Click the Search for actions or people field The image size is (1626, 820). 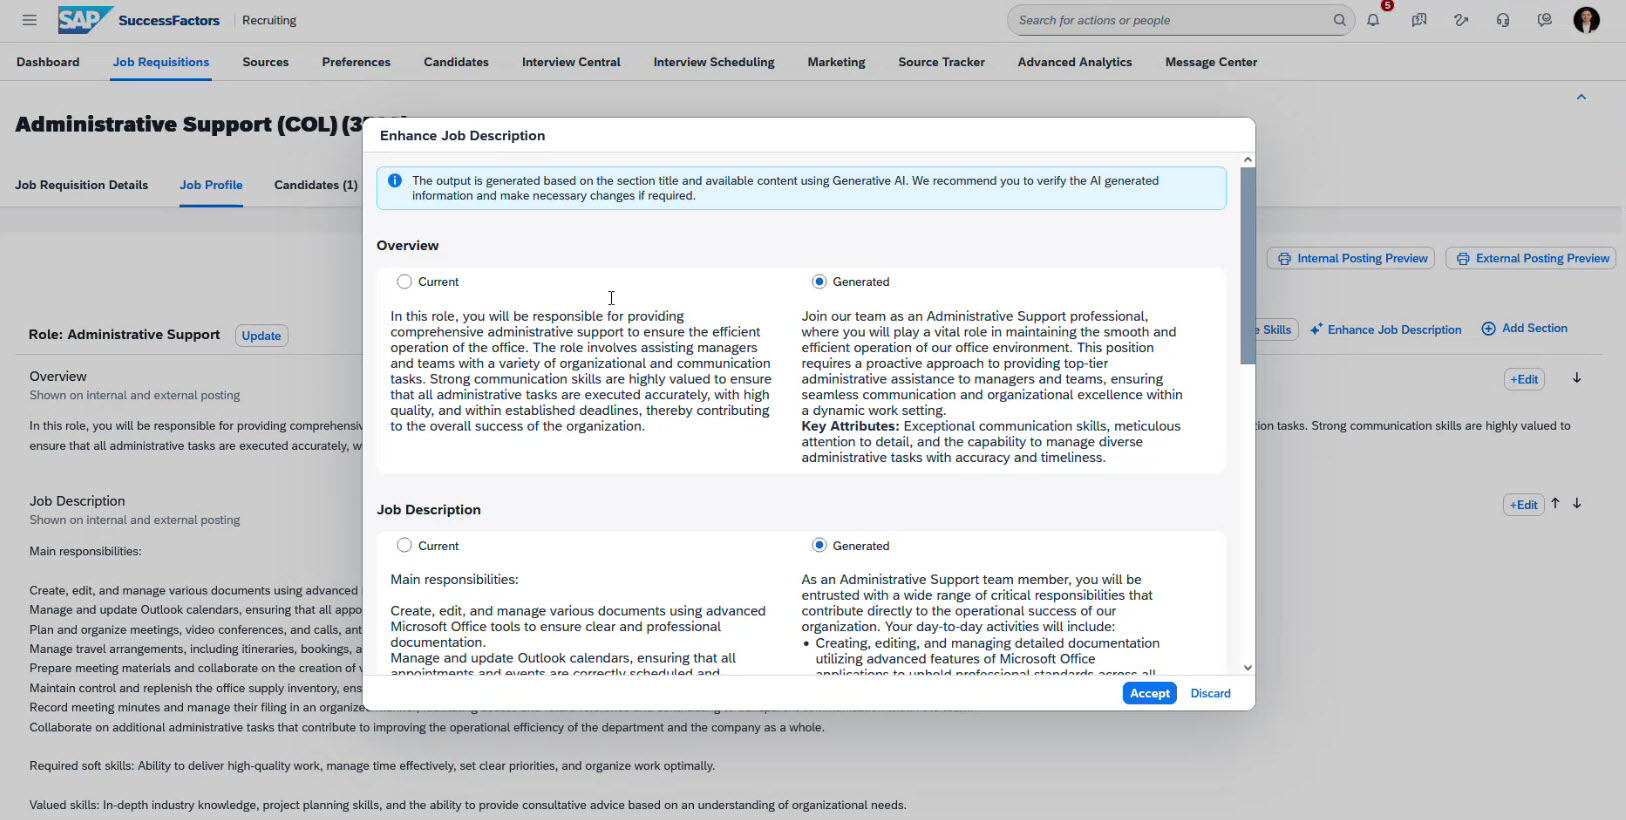pyautogui.click(x=1170, y=20)
